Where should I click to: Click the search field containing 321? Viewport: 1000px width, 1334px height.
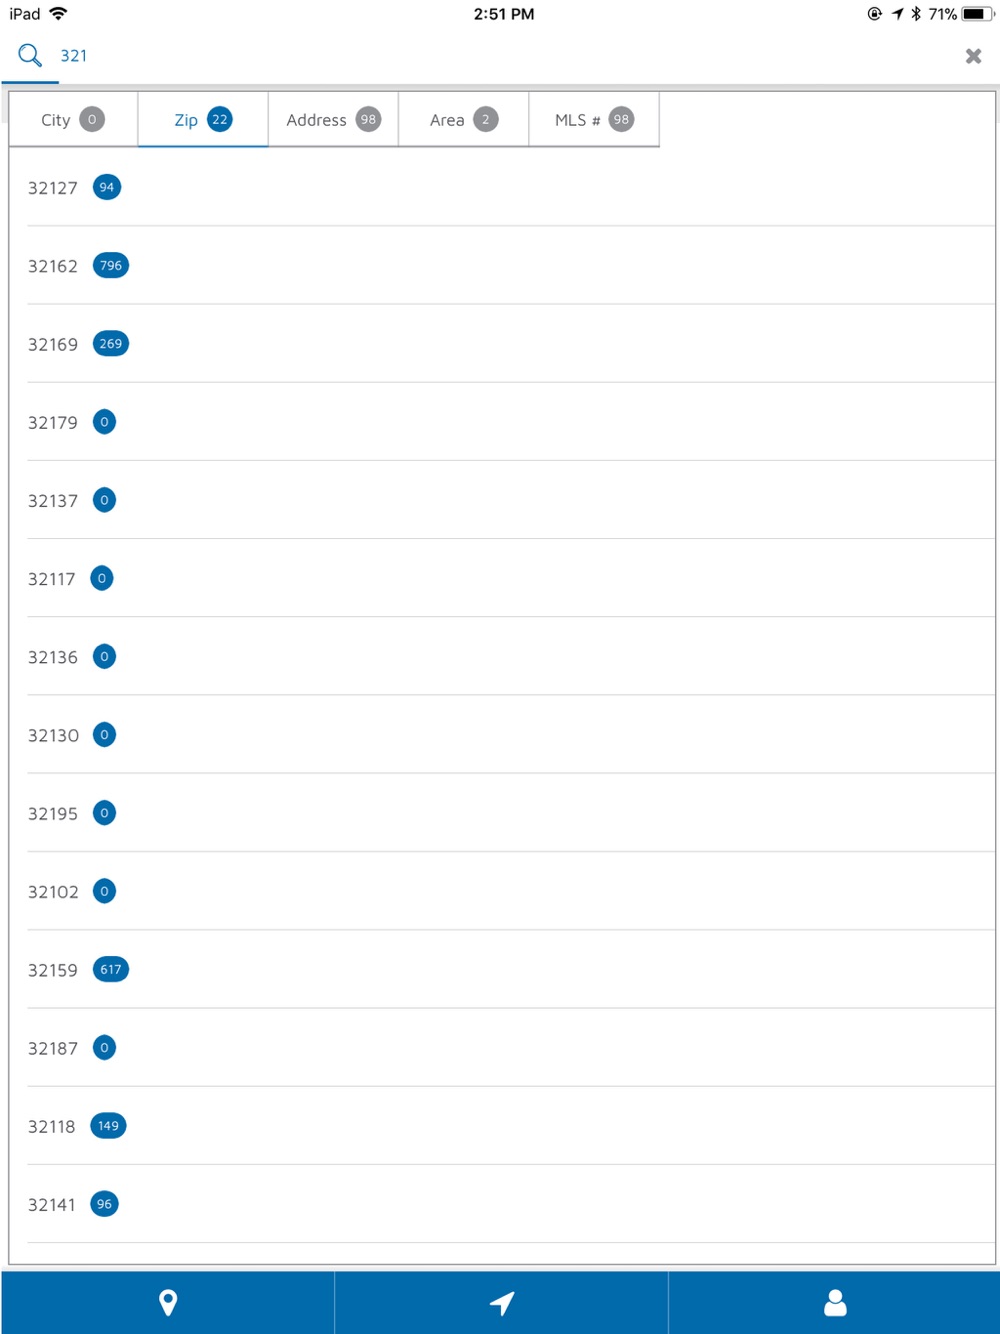(x=500, y=56)
